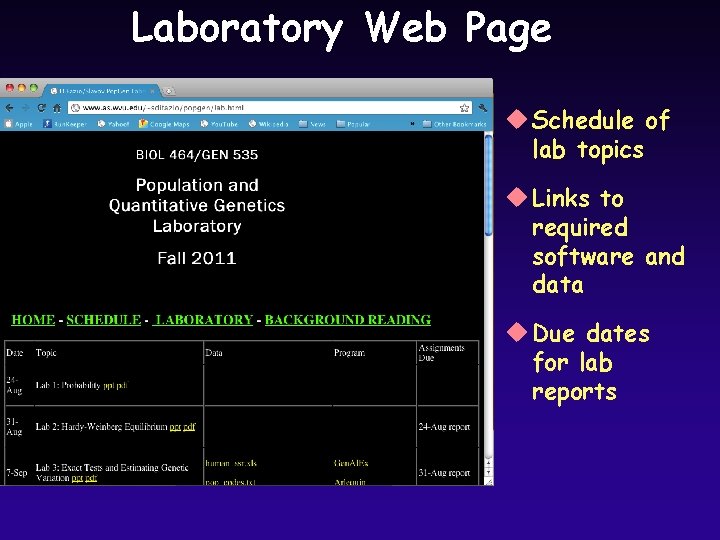Open the RunKeeper bookmark
This screenshot has height=540, width=720.
65,124
